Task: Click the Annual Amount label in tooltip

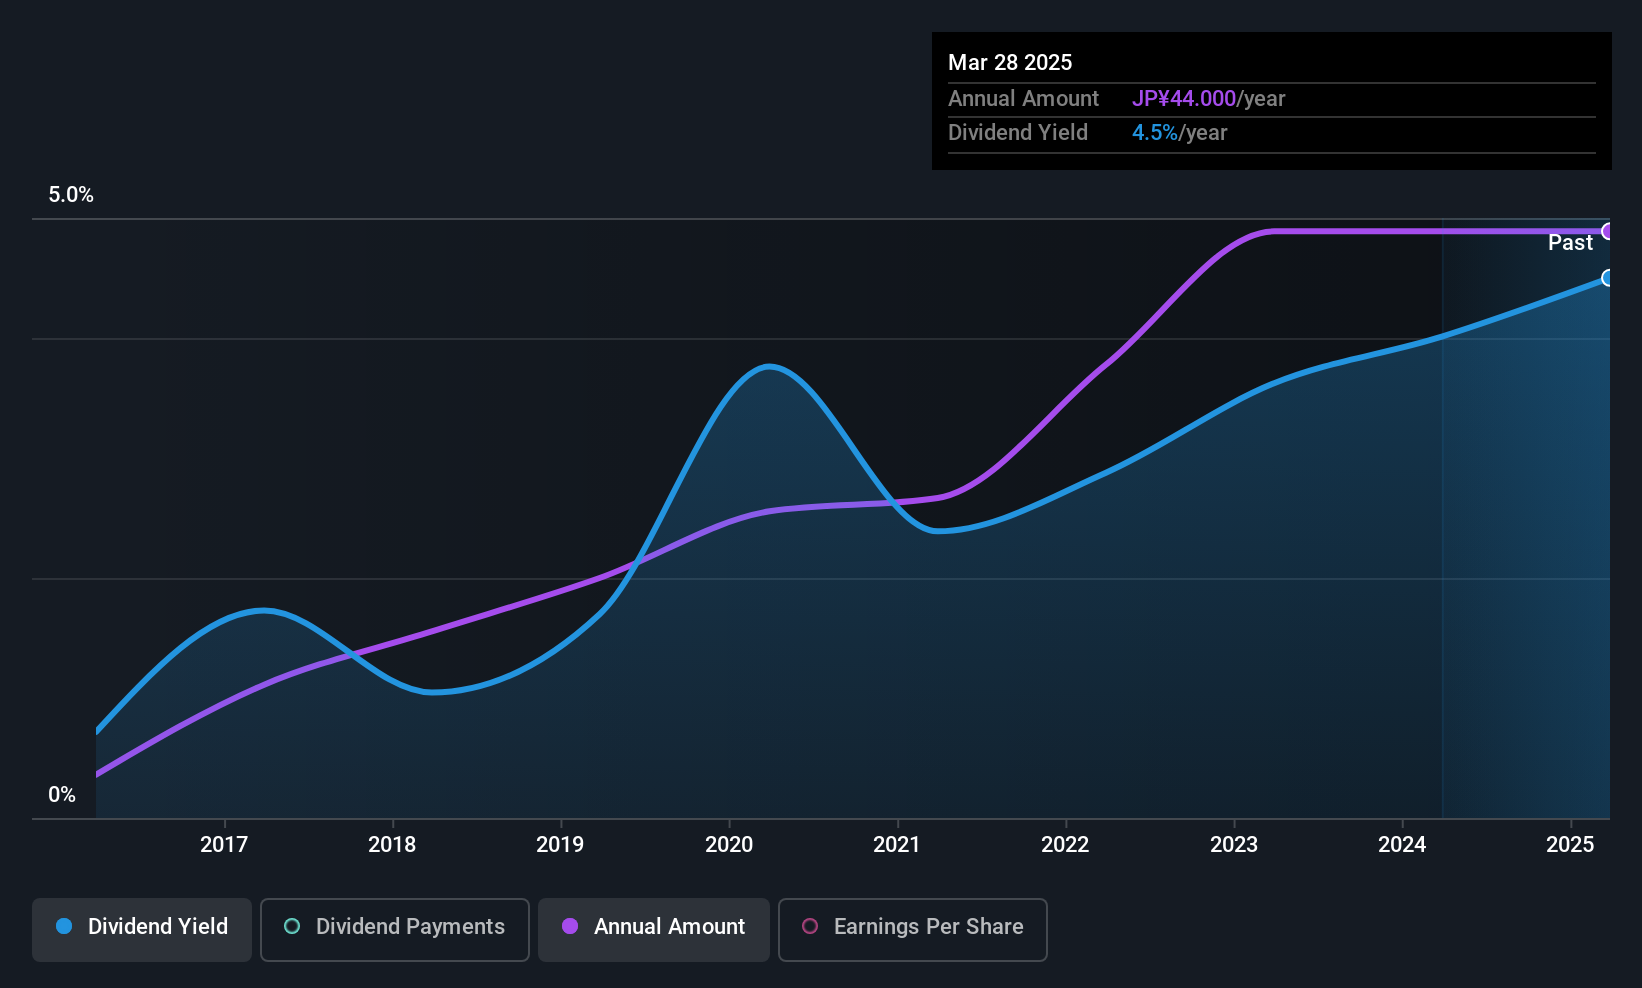Action: click(x=1023, y=99)
